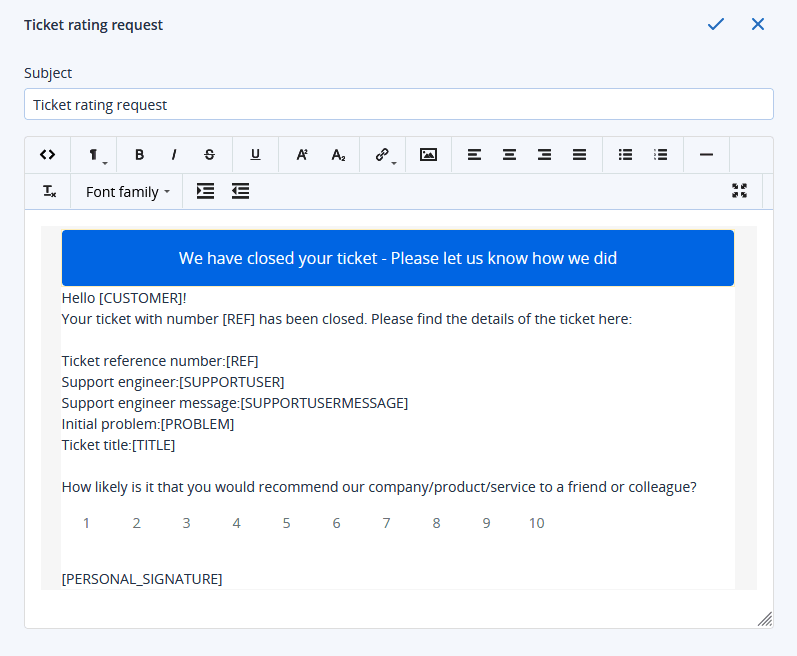The height and width of the screenshot is (656, 797).
Task: Increase indent of the paragraph
Action: tap(205, 192)
